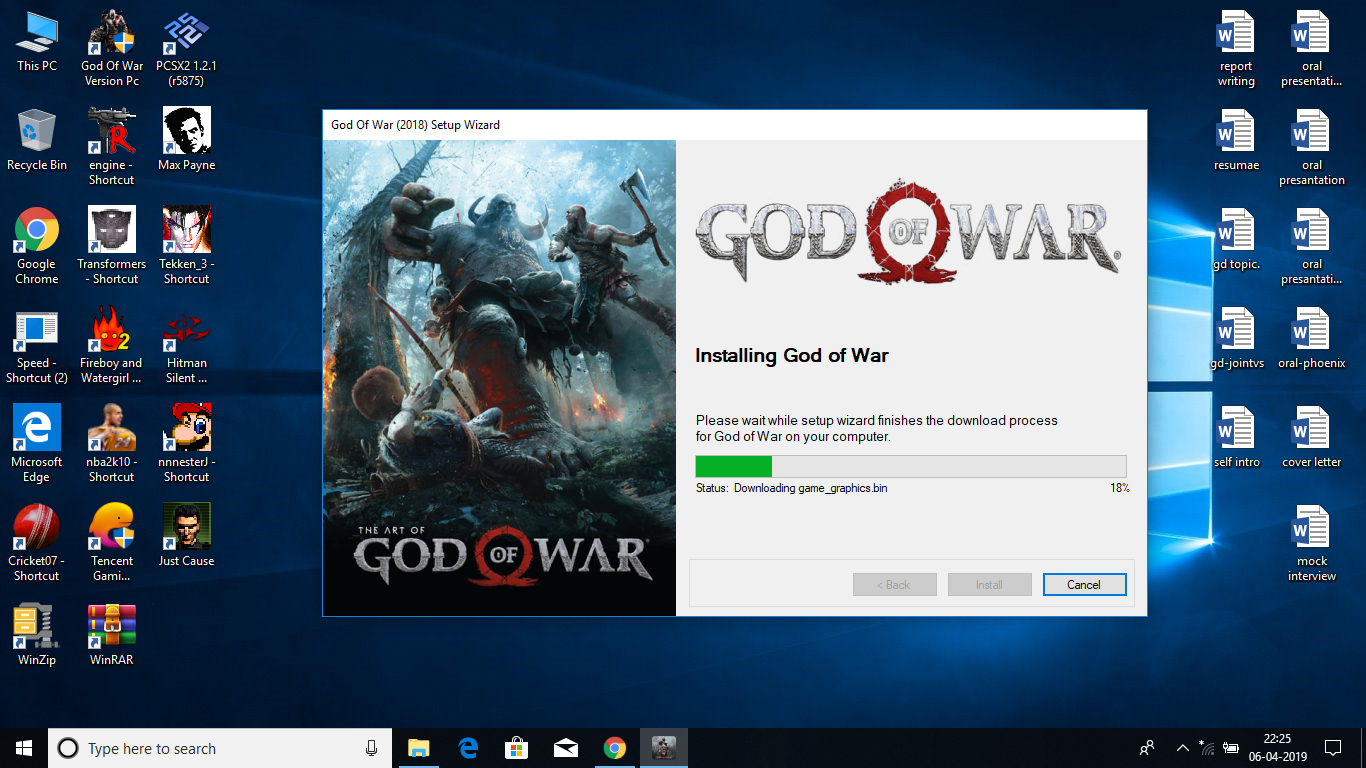Image resolution: width=1366 pixels, height=768 pixels.
Task: Open People icon in system tray
Action: [x=1147, y=748]
